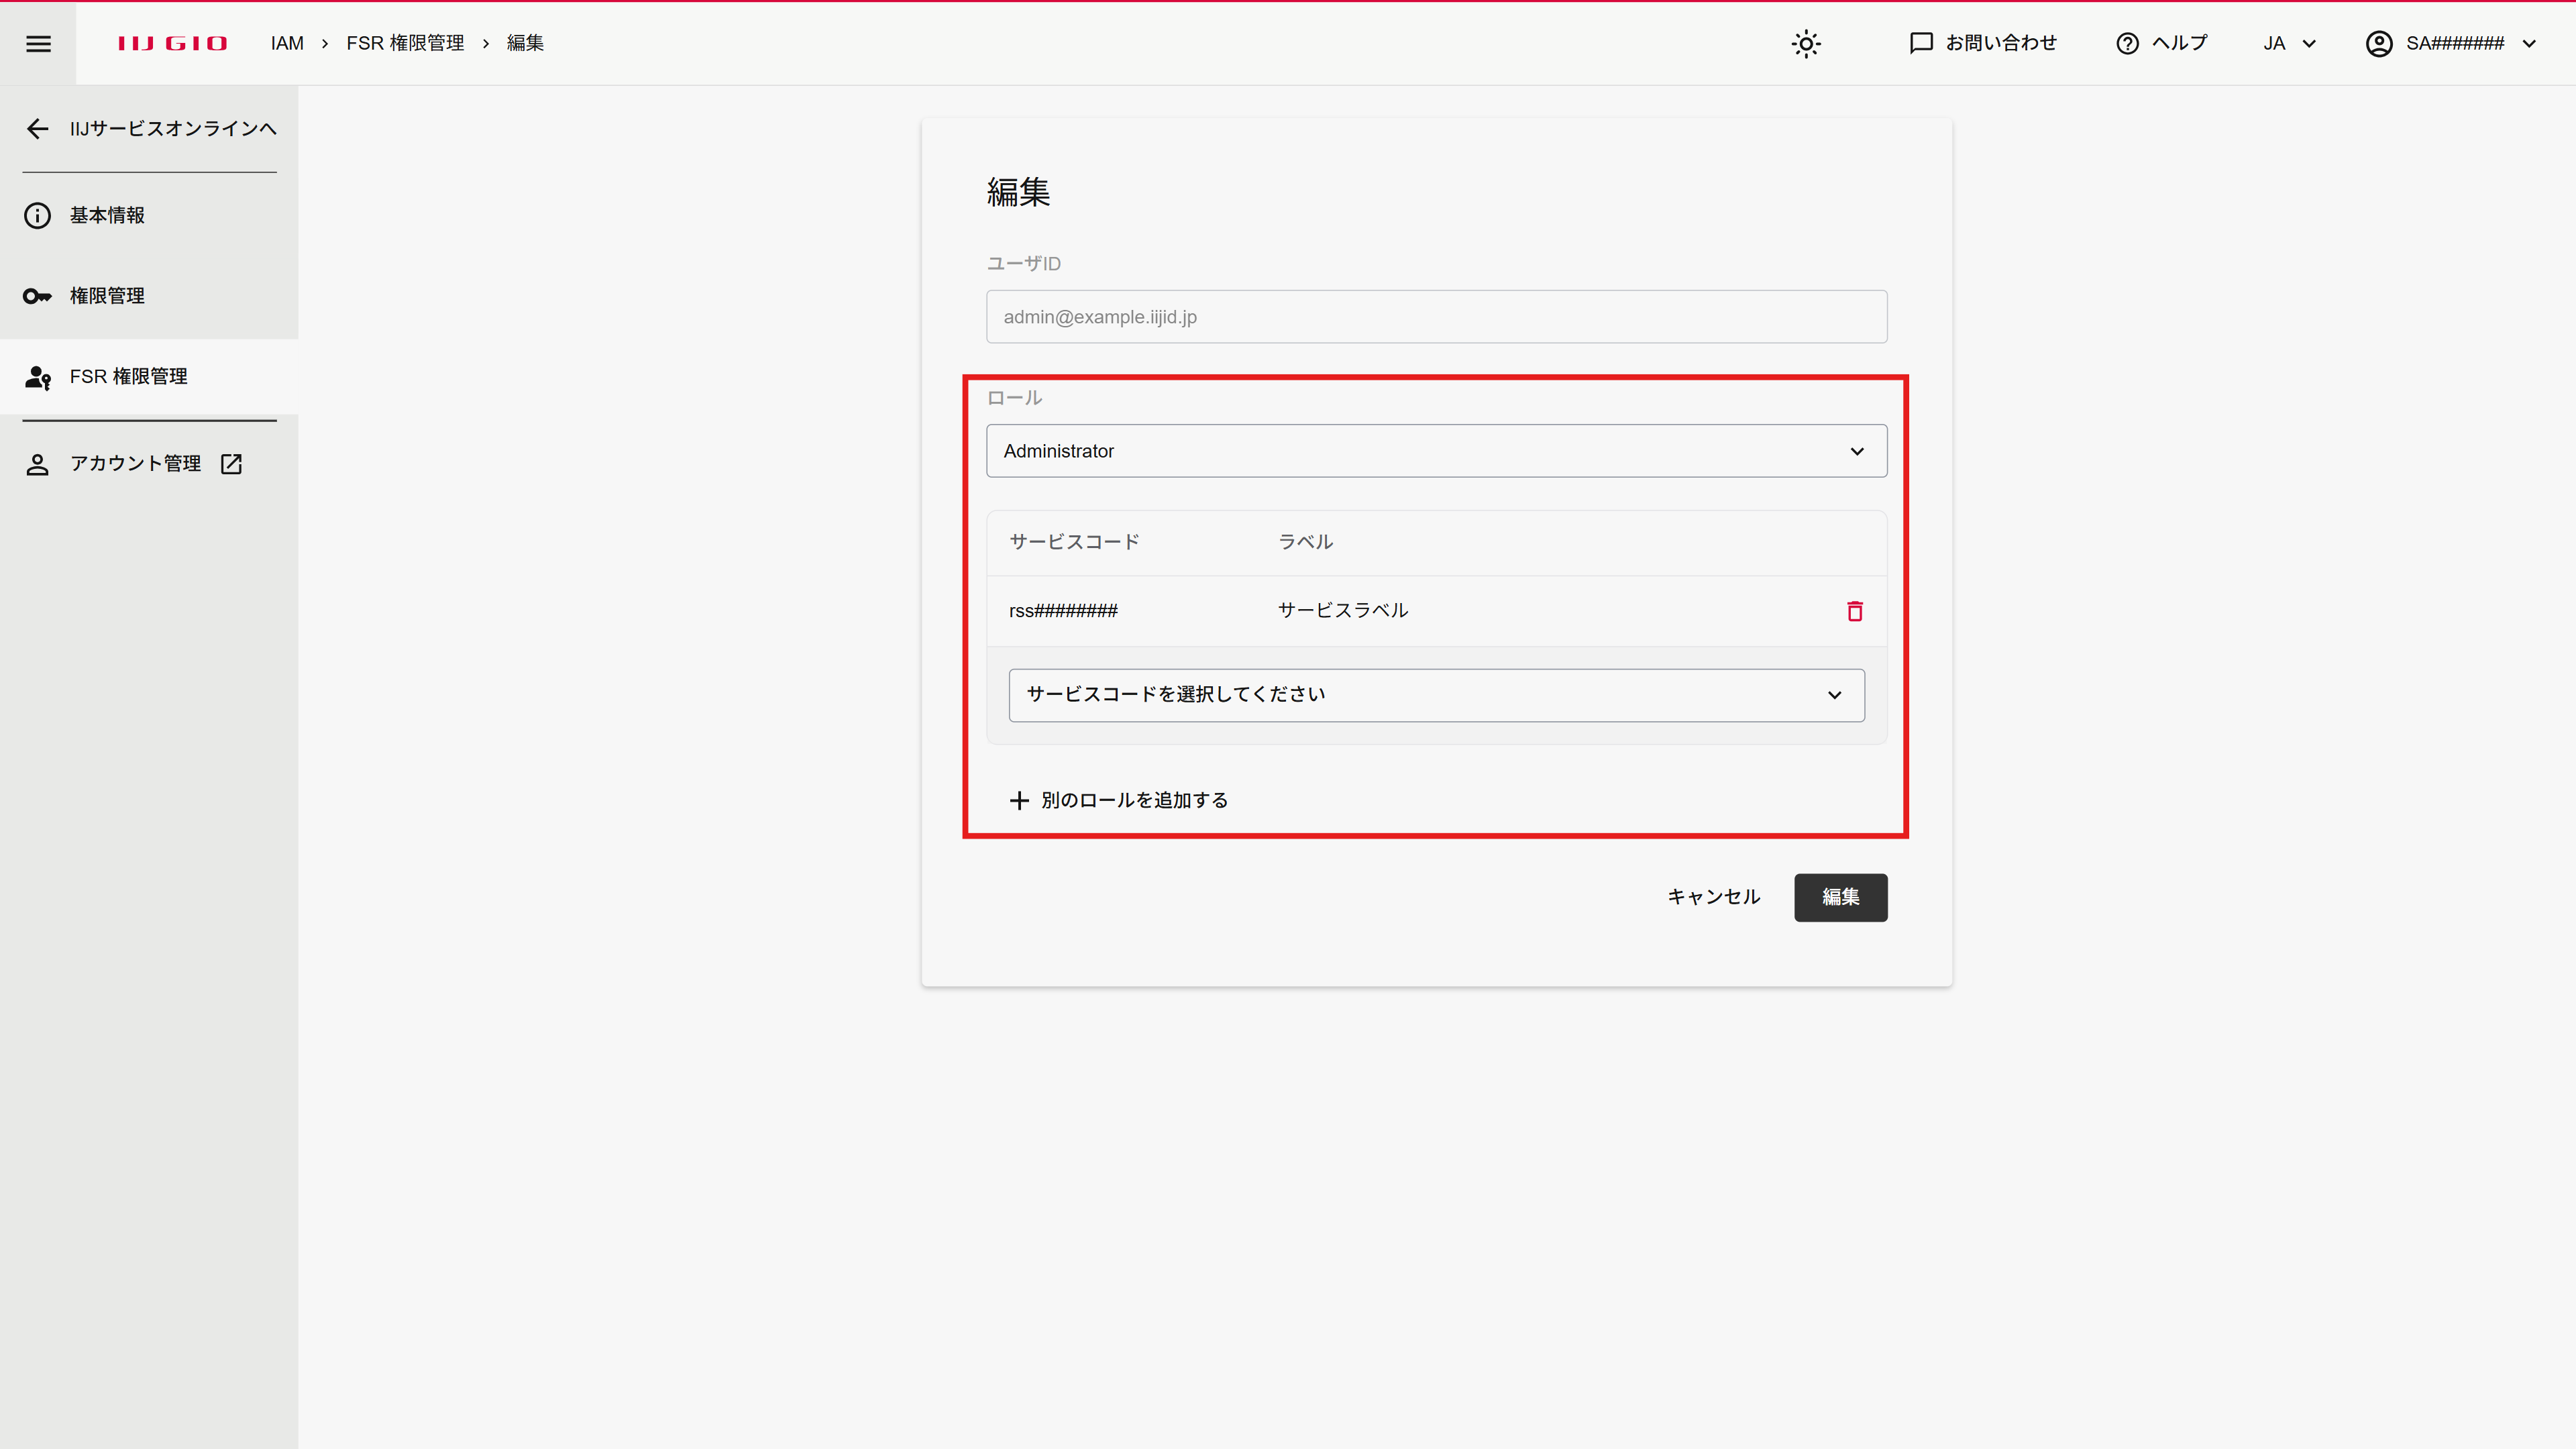Click the キャンセル button
2576x1449 pixels.
tap(1713, 897)
